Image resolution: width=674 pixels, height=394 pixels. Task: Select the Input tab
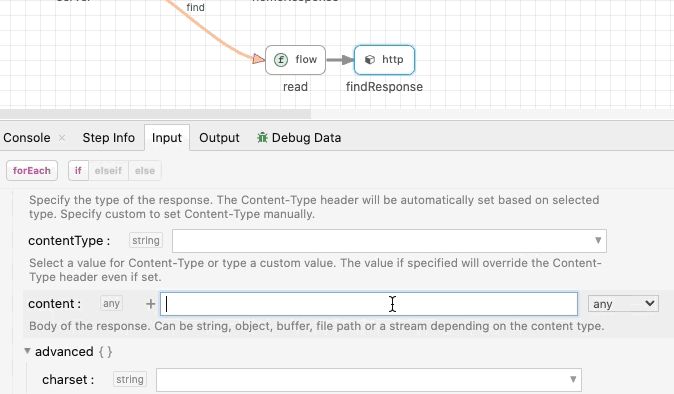[167, 137]
